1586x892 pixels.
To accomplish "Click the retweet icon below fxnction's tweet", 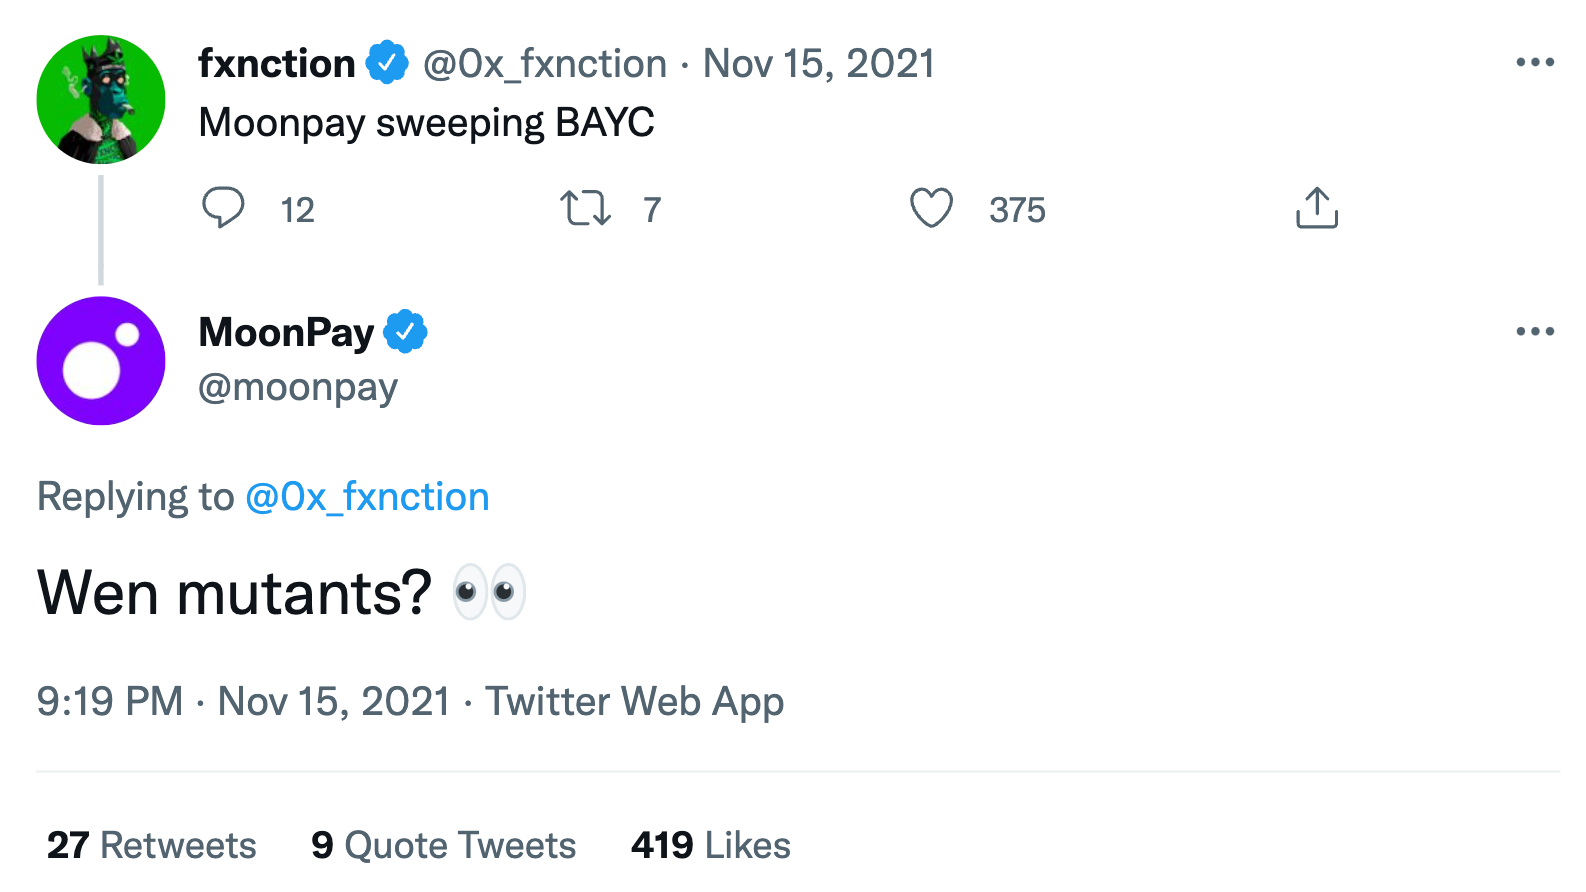I will (x=586, y=208).
